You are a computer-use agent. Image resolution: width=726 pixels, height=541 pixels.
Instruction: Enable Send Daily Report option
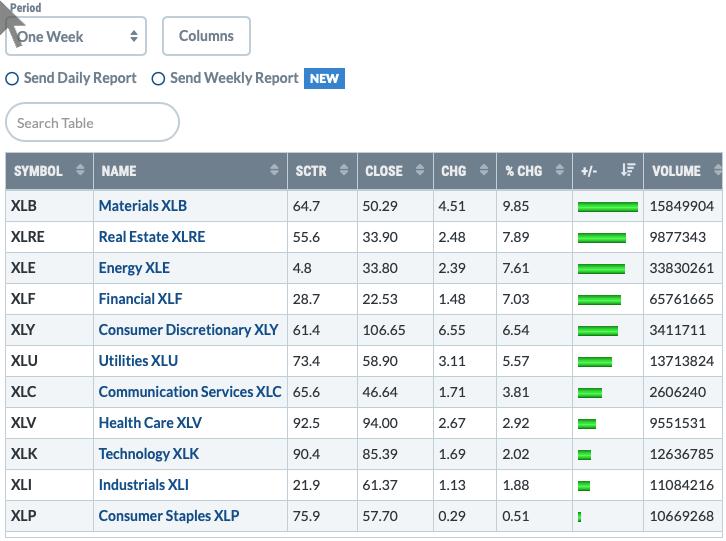pos(12,79)
